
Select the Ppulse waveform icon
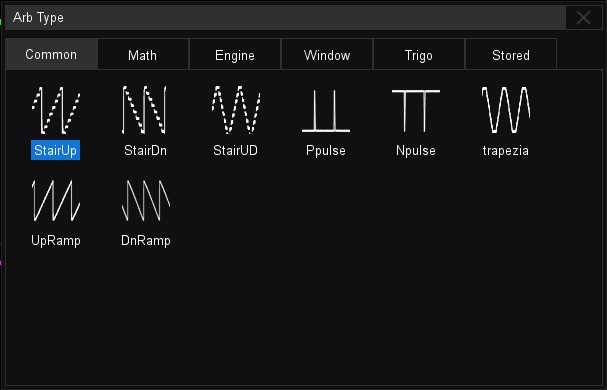326,111
